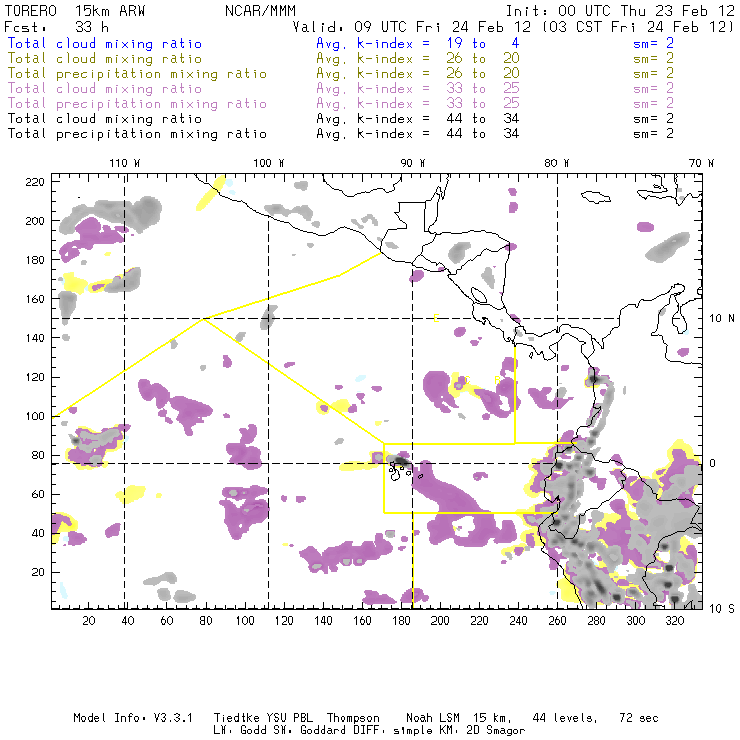Screen dimensions: 740x740
Task: Click the '100' tick on vertical axis
Action: (x=35, y=416)
